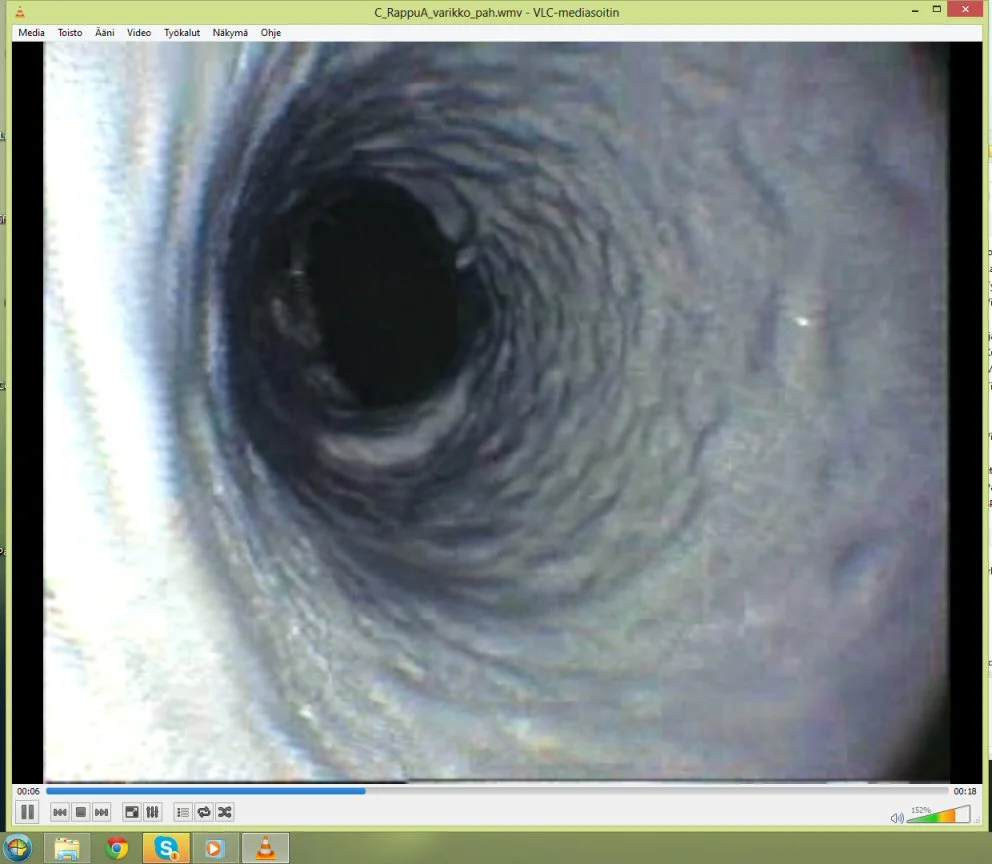992x864 pixels.
Task: Expand the Työkalut menu
Action: tap(182, 33)
